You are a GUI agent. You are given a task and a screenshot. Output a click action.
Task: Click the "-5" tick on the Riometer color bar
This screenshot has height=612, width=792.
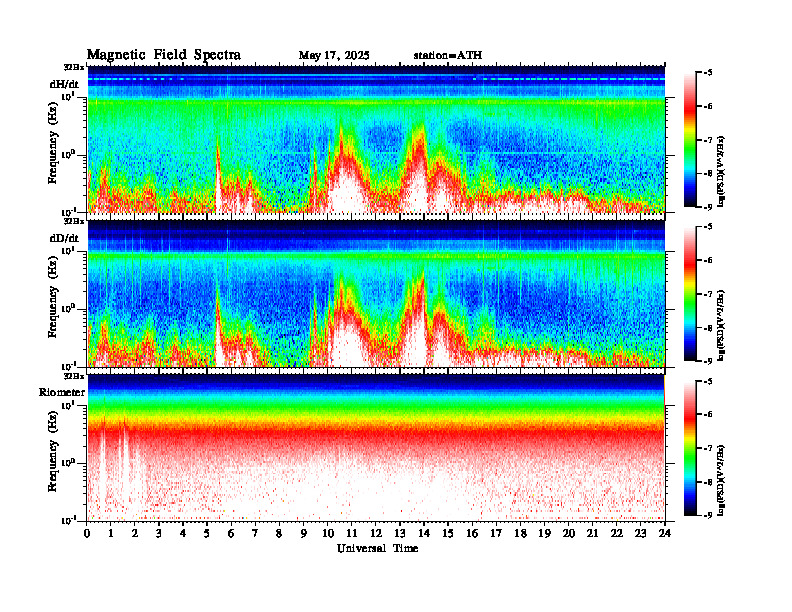pos(708,381)
